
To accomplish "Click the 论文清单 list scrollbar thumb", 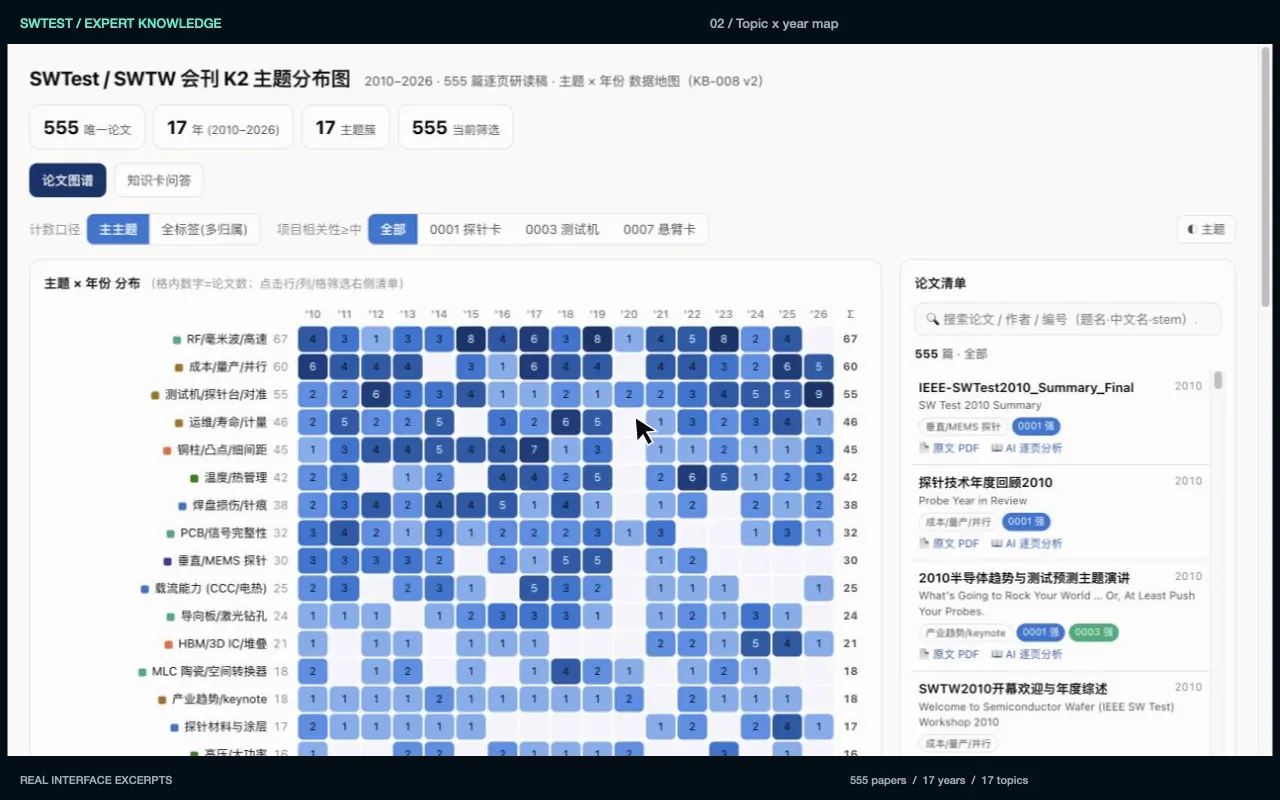I will pos(1218,380).
